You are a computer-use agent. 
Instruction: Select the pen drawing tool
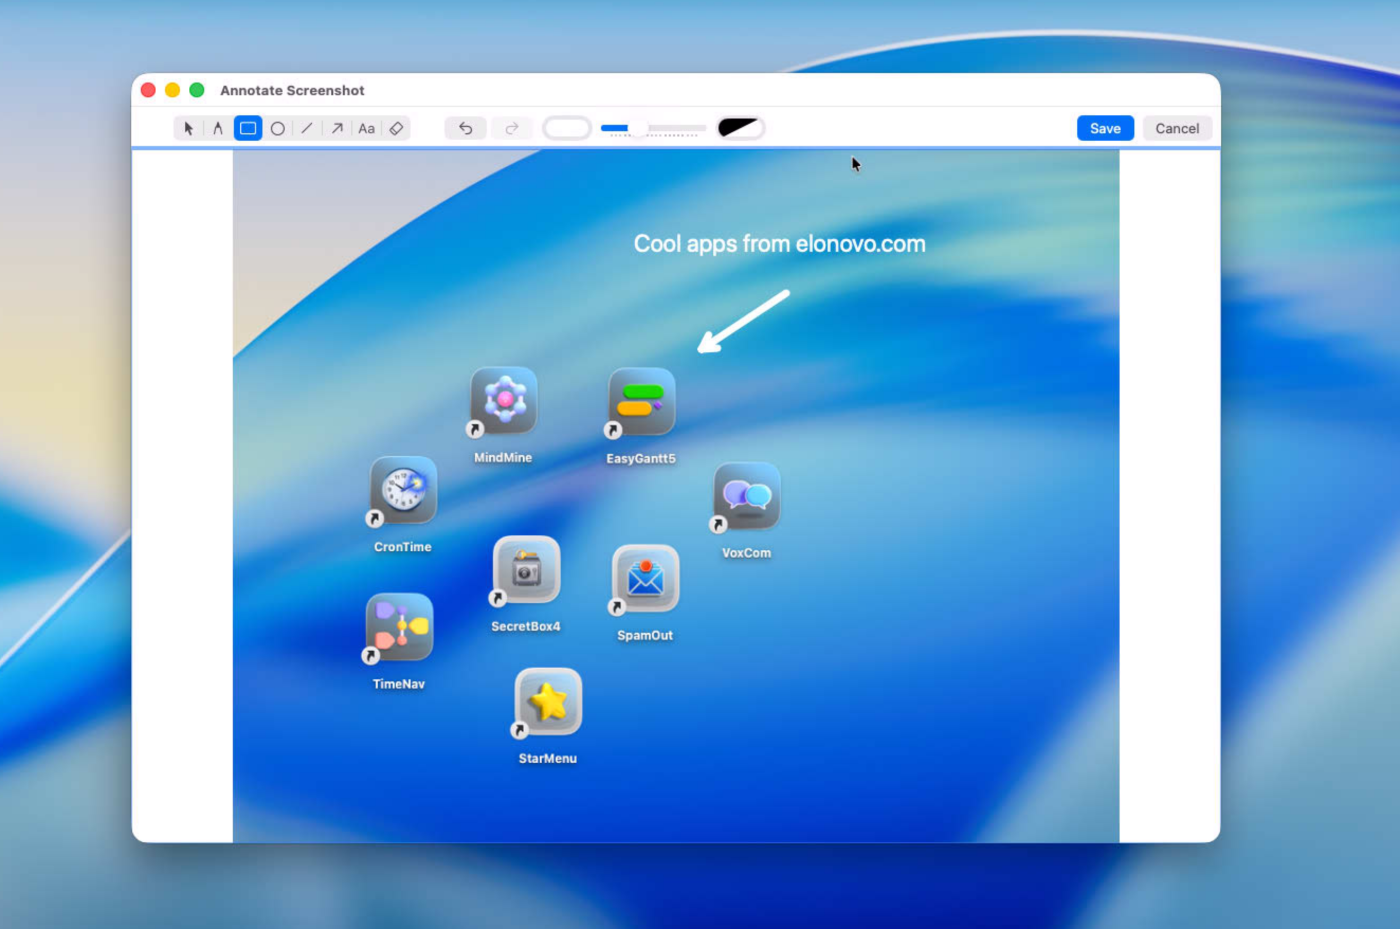click(217, 128)
